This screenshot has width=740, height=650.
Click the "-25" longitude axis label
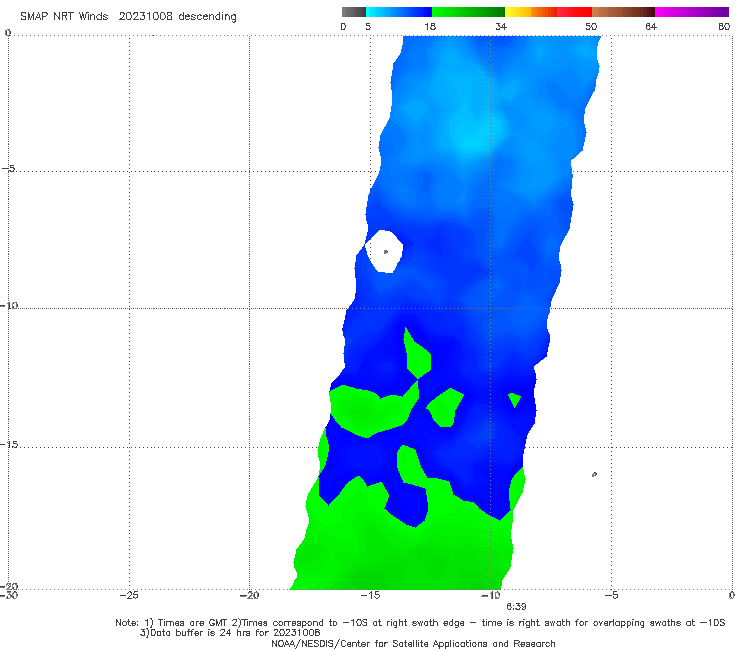129,596
